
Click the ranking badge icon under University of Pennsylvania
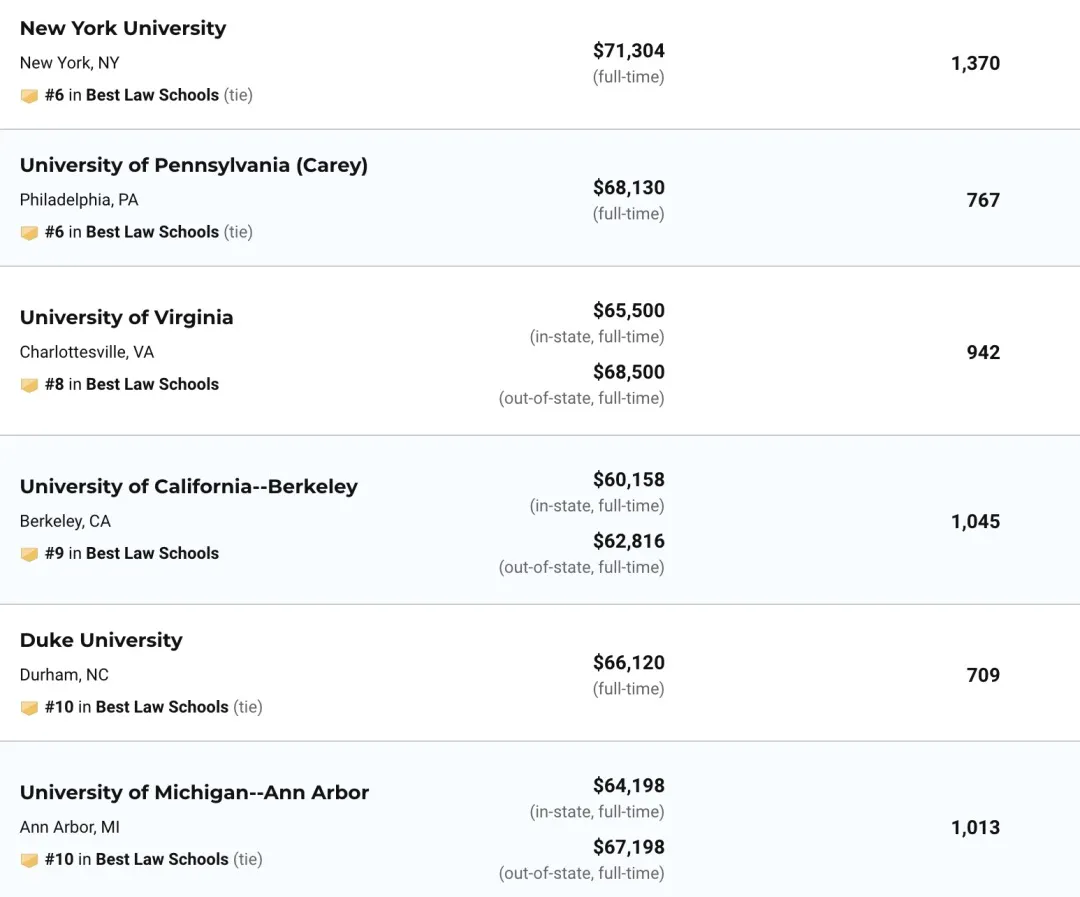point(29,233)
